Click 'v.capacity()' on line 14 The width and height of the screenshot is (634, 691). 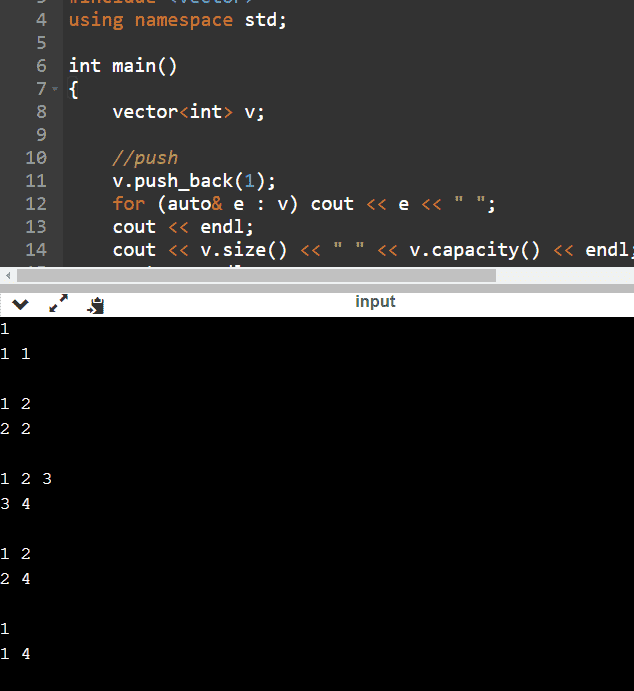pos(475,250)
